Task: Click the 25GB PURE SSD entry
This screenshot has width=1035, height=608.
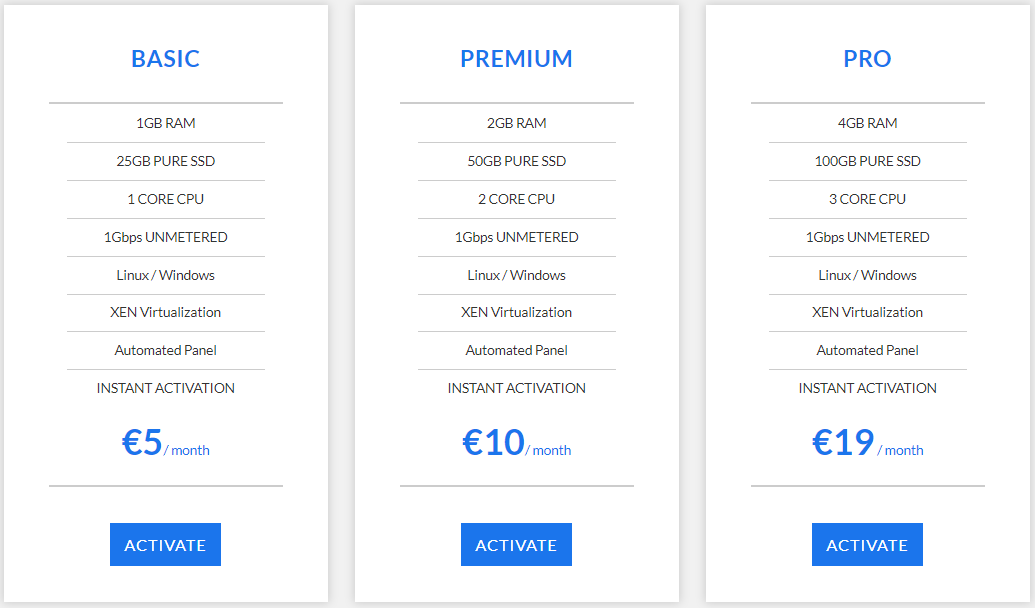Action: 166,161
